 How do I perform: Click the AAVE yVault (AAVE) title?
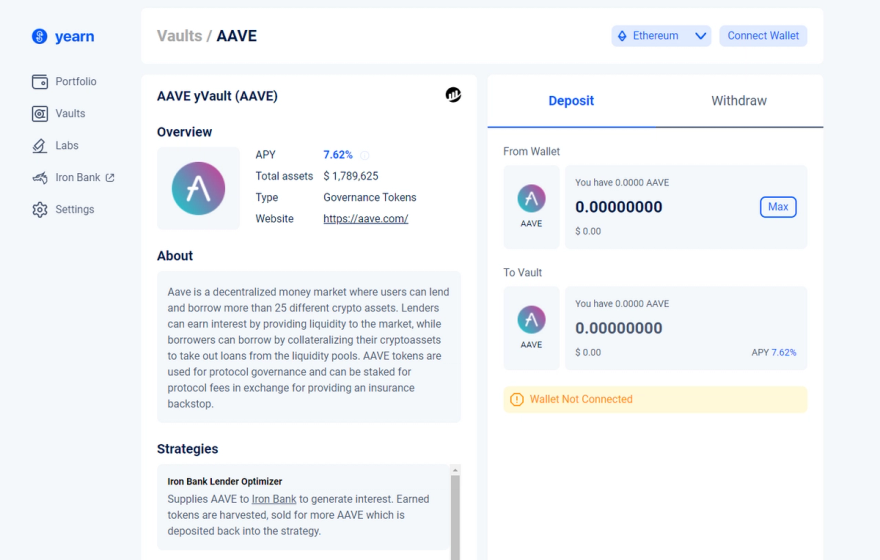(217, 97)
